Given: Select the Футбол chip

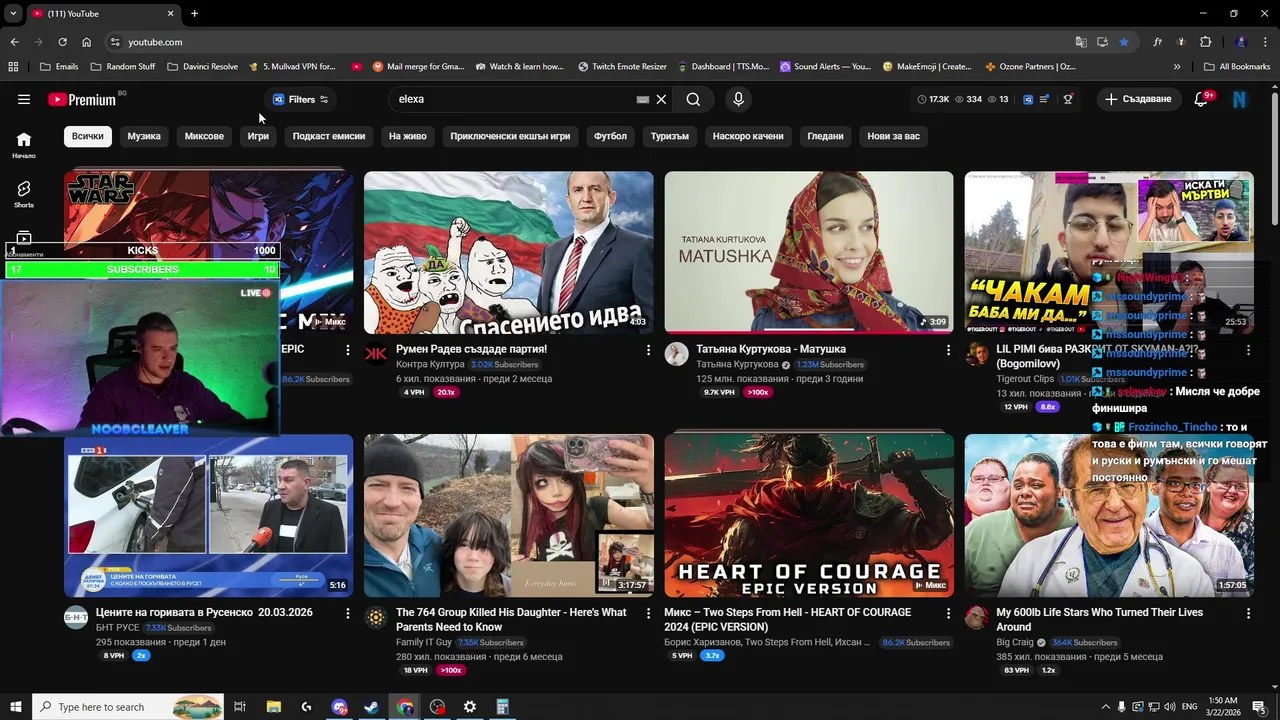Looking at the screenshot, I should (x=610, y=136).
